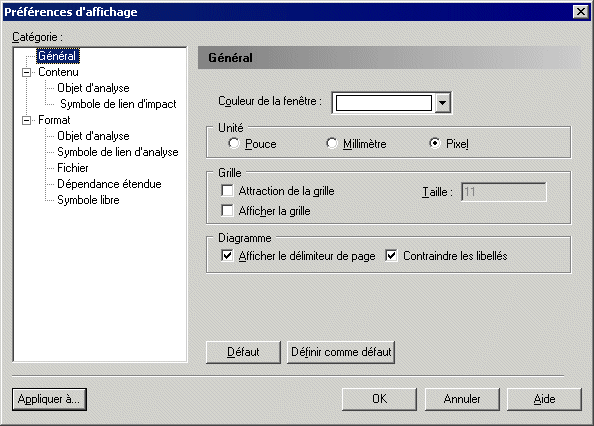Enable Afficher la grille checkbox
This screenshot has height=426, width=594.
(227, 210)
